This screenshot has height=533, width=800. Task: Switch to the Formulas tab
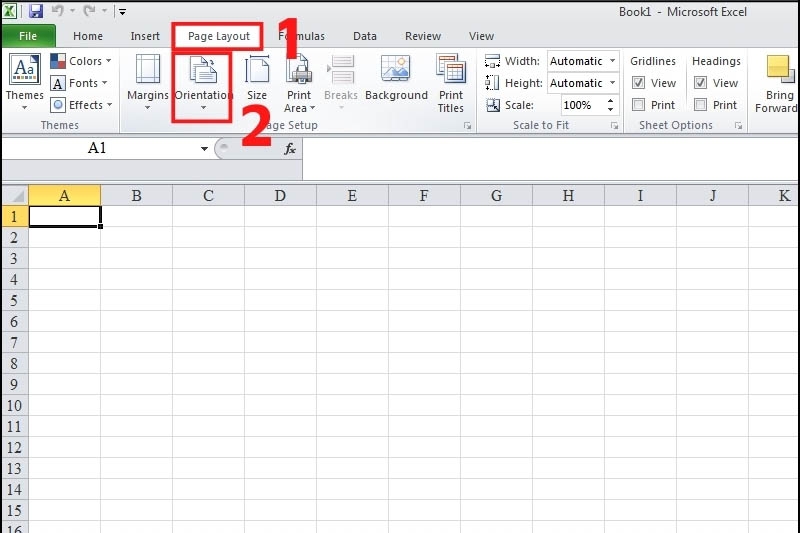(302, 36)
